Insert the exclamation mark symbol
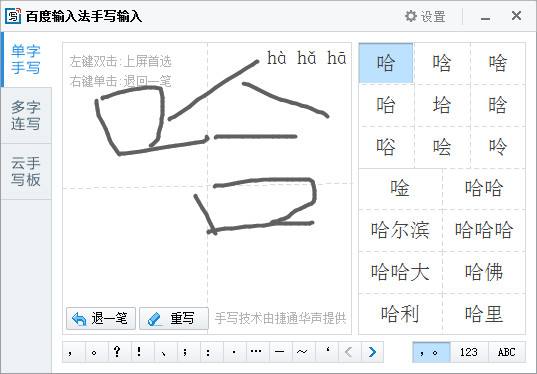537x374 pixels. [x=142, y=352]
